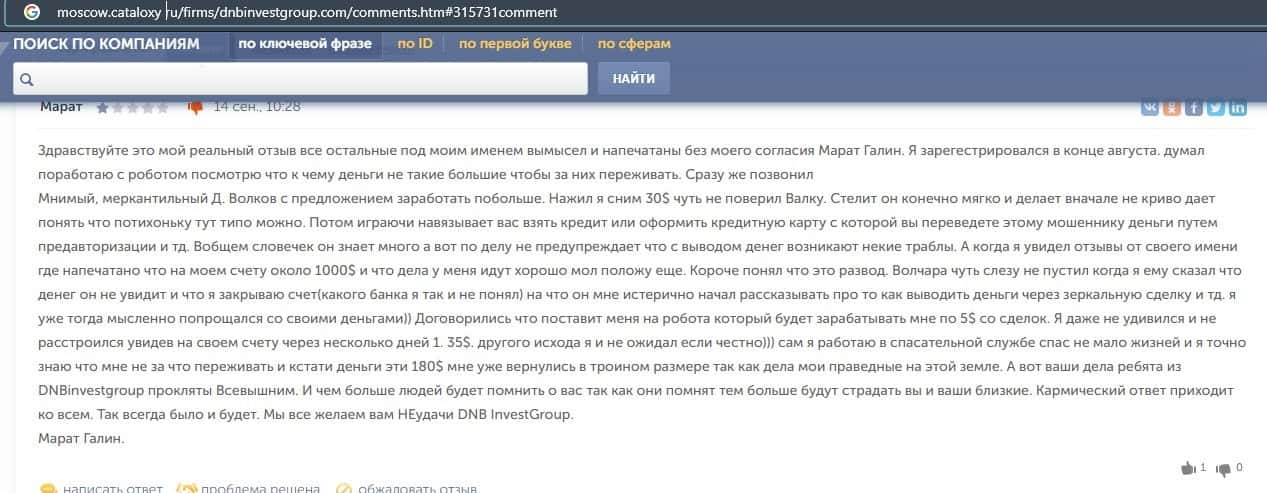Click the thumbs-up like icon
This screenshot has height=493, width=1267.
[x=1188, y=468]
